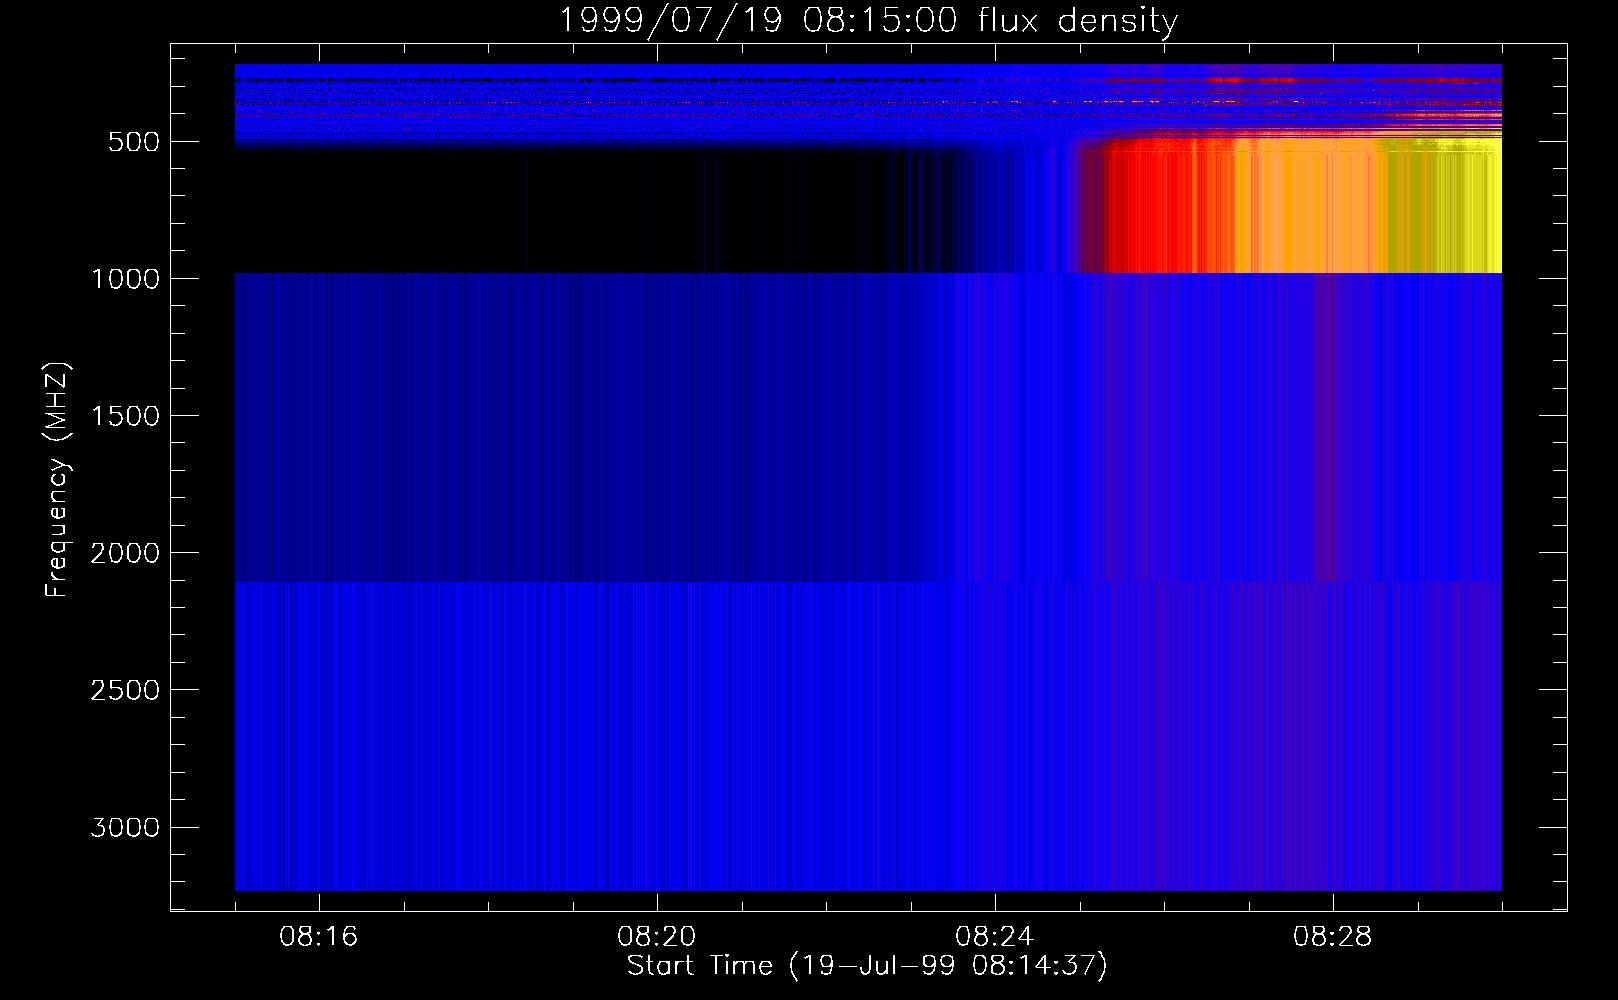Click the 1000 frequency tick label

pyautogui.click(x=125, y=279)
